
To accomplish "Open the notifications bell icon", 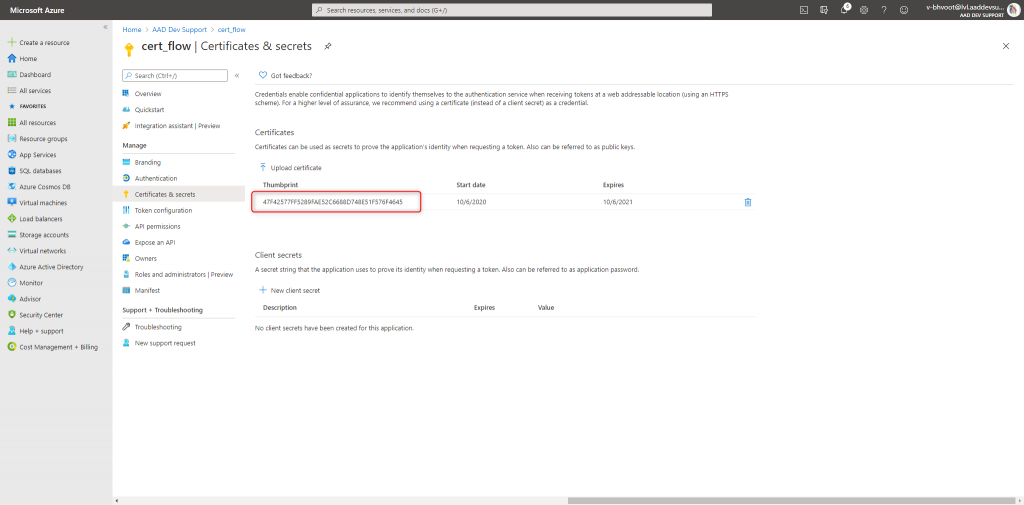I will pyautogui.click(x=844, y=10).
